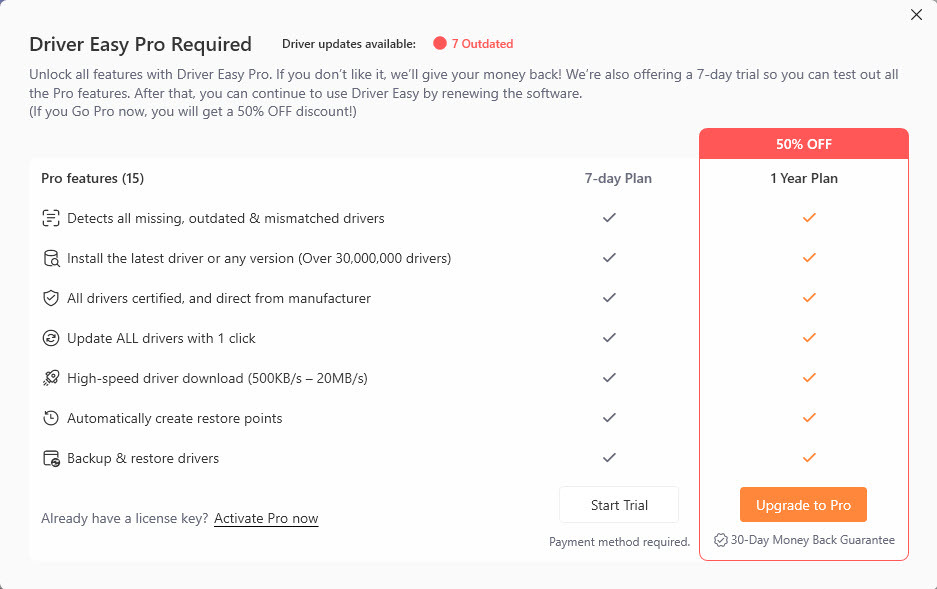The image size is (937, 589).
Task: Click the badge icon next to 30-Day Money Back Guarantee
Action: click(721, 540)
